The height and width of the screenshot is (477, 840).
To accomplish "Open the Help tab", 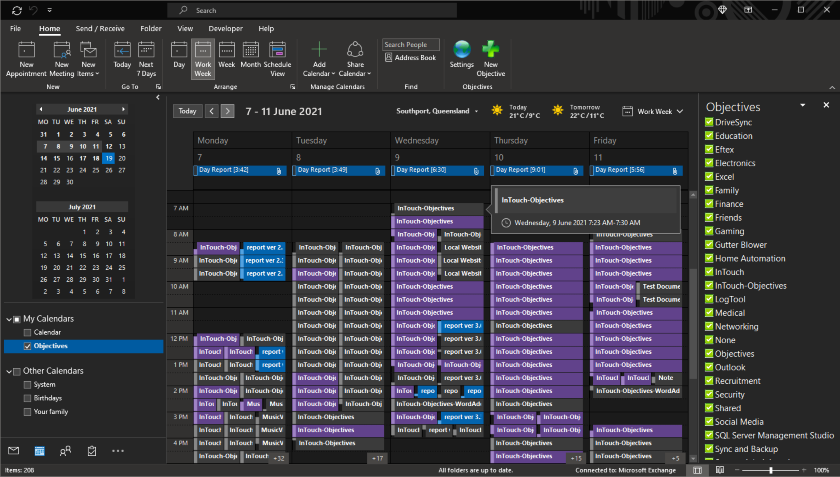I will (266, 28).
